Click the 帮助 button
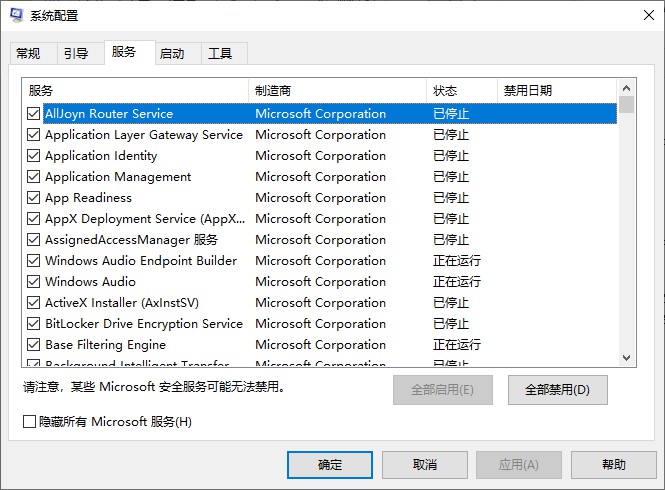The height and width of the screenshot is (490, 665). click(613, 465)
